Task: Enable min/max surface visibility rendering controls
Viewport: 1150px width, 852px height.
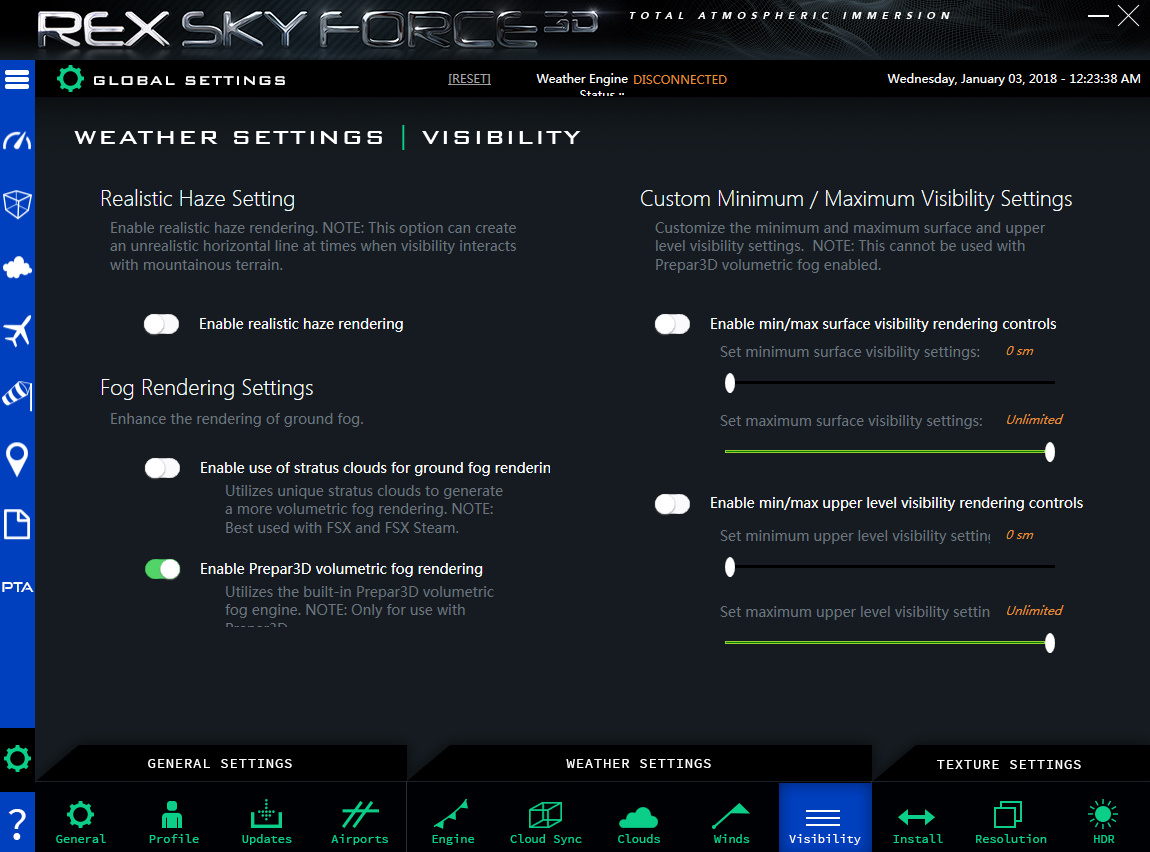Action: (673, 324)
